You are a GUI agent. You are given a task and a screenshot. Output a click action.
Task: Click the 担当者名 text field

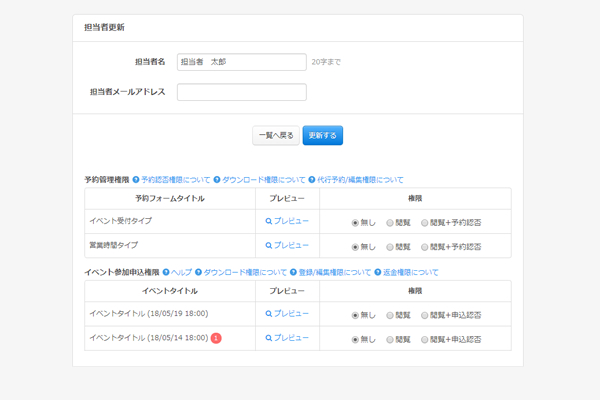coord(241,62)
